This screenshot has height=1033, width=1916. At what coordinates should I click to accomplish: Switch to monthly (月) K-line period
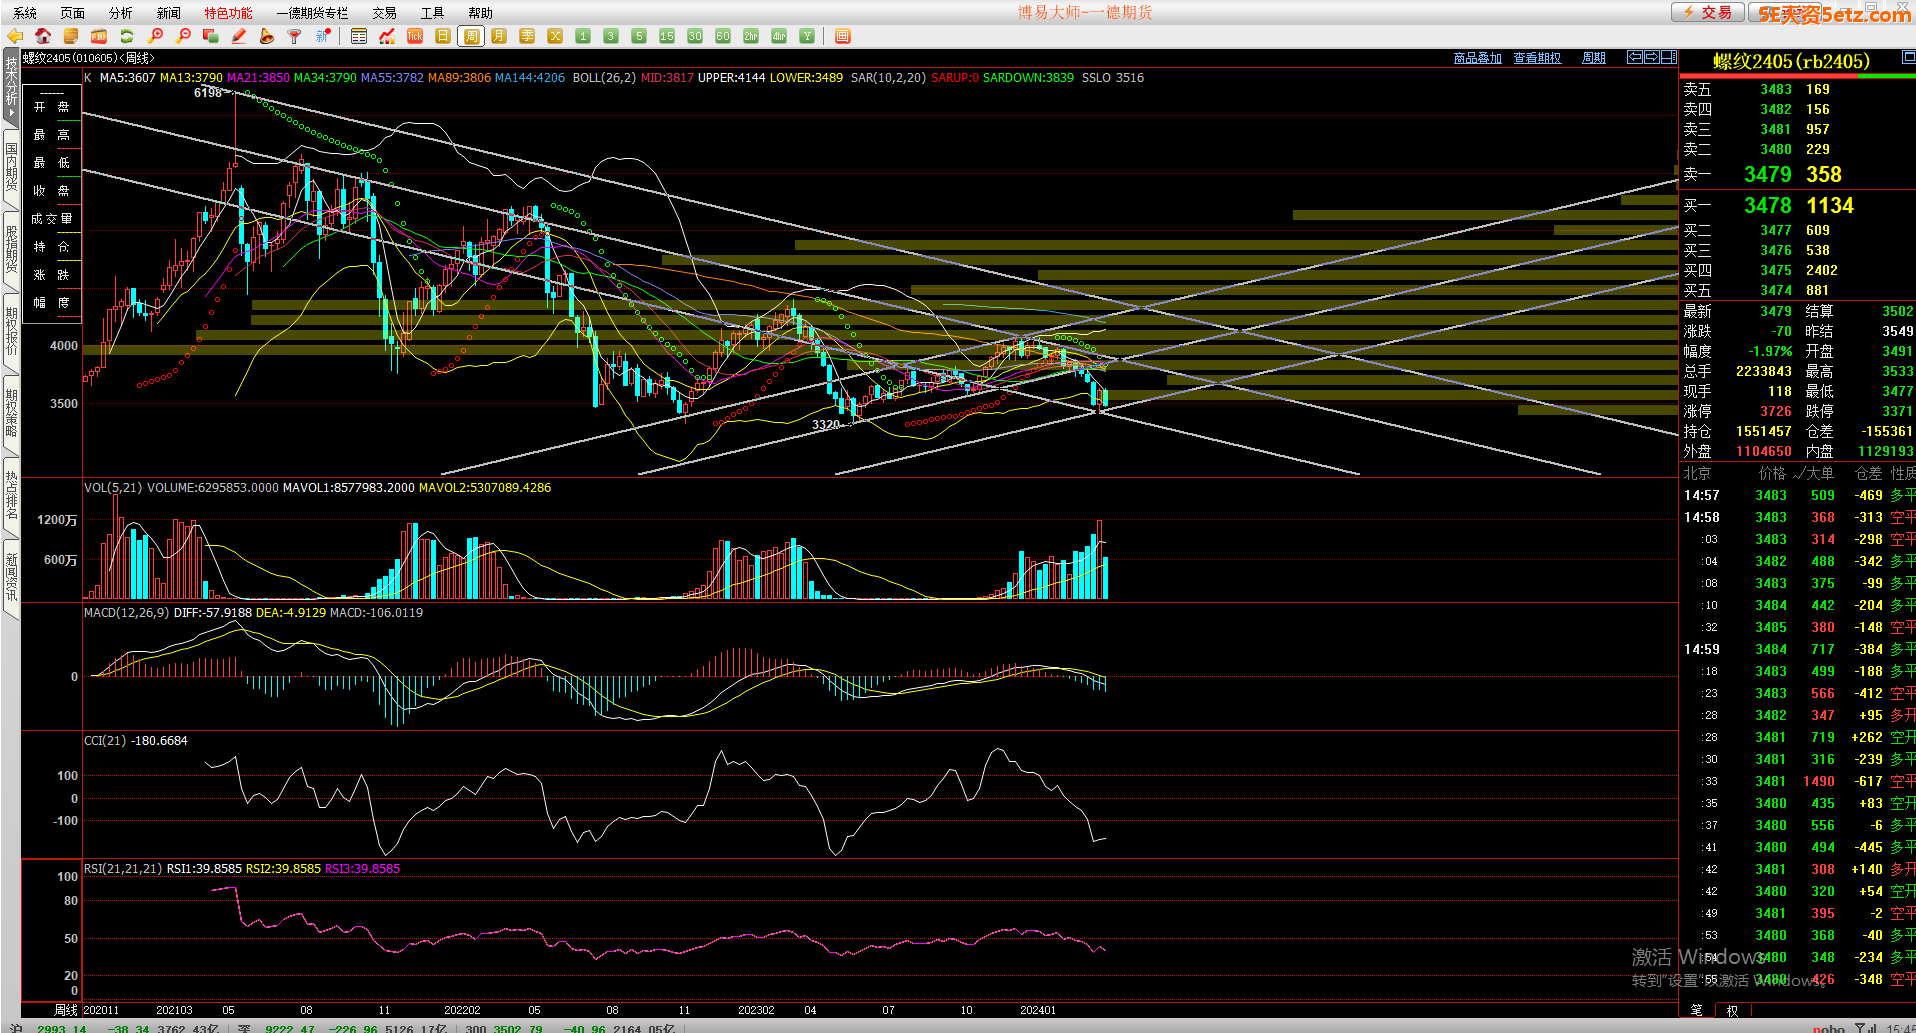pyautogui.click(x=499, y=36)
